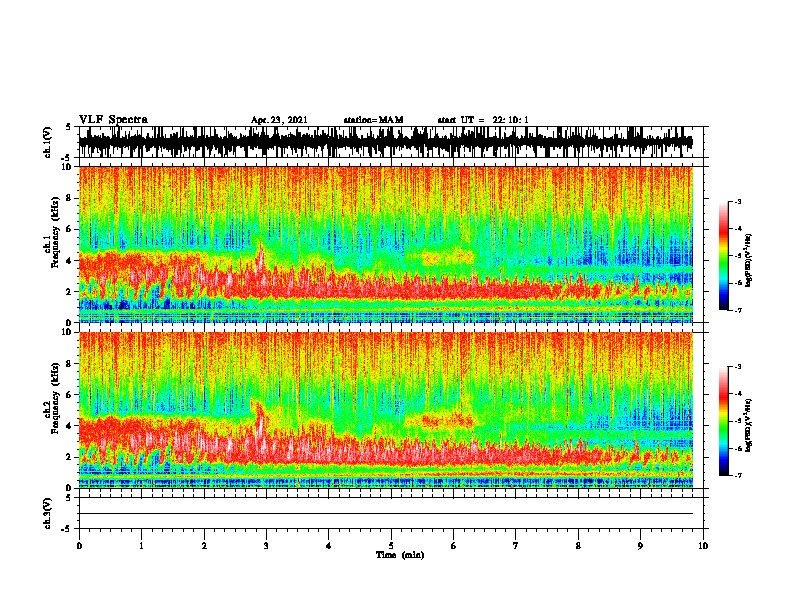Click the "-7" label on ch.2 color bar
This screenshot has width=792, height=612.
click(x=737, y=475)
